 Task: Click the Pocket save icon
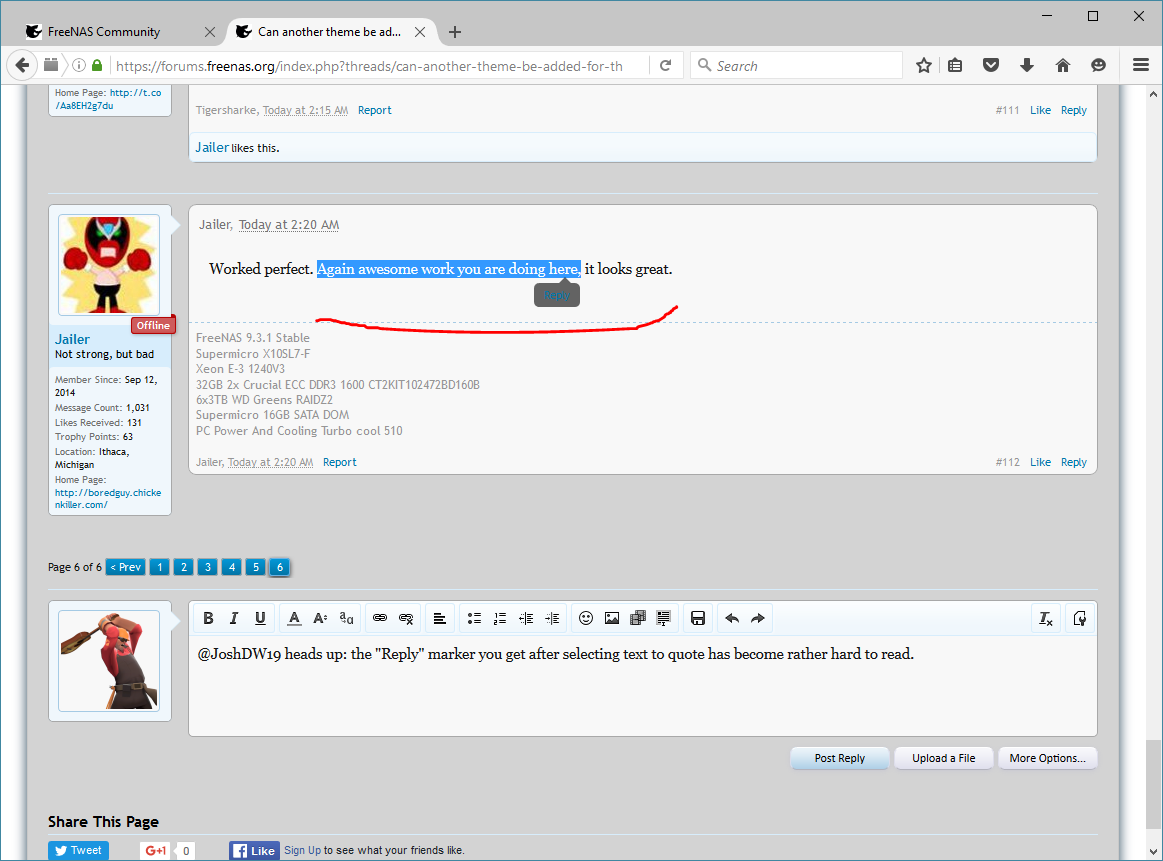tap(991, 65)
